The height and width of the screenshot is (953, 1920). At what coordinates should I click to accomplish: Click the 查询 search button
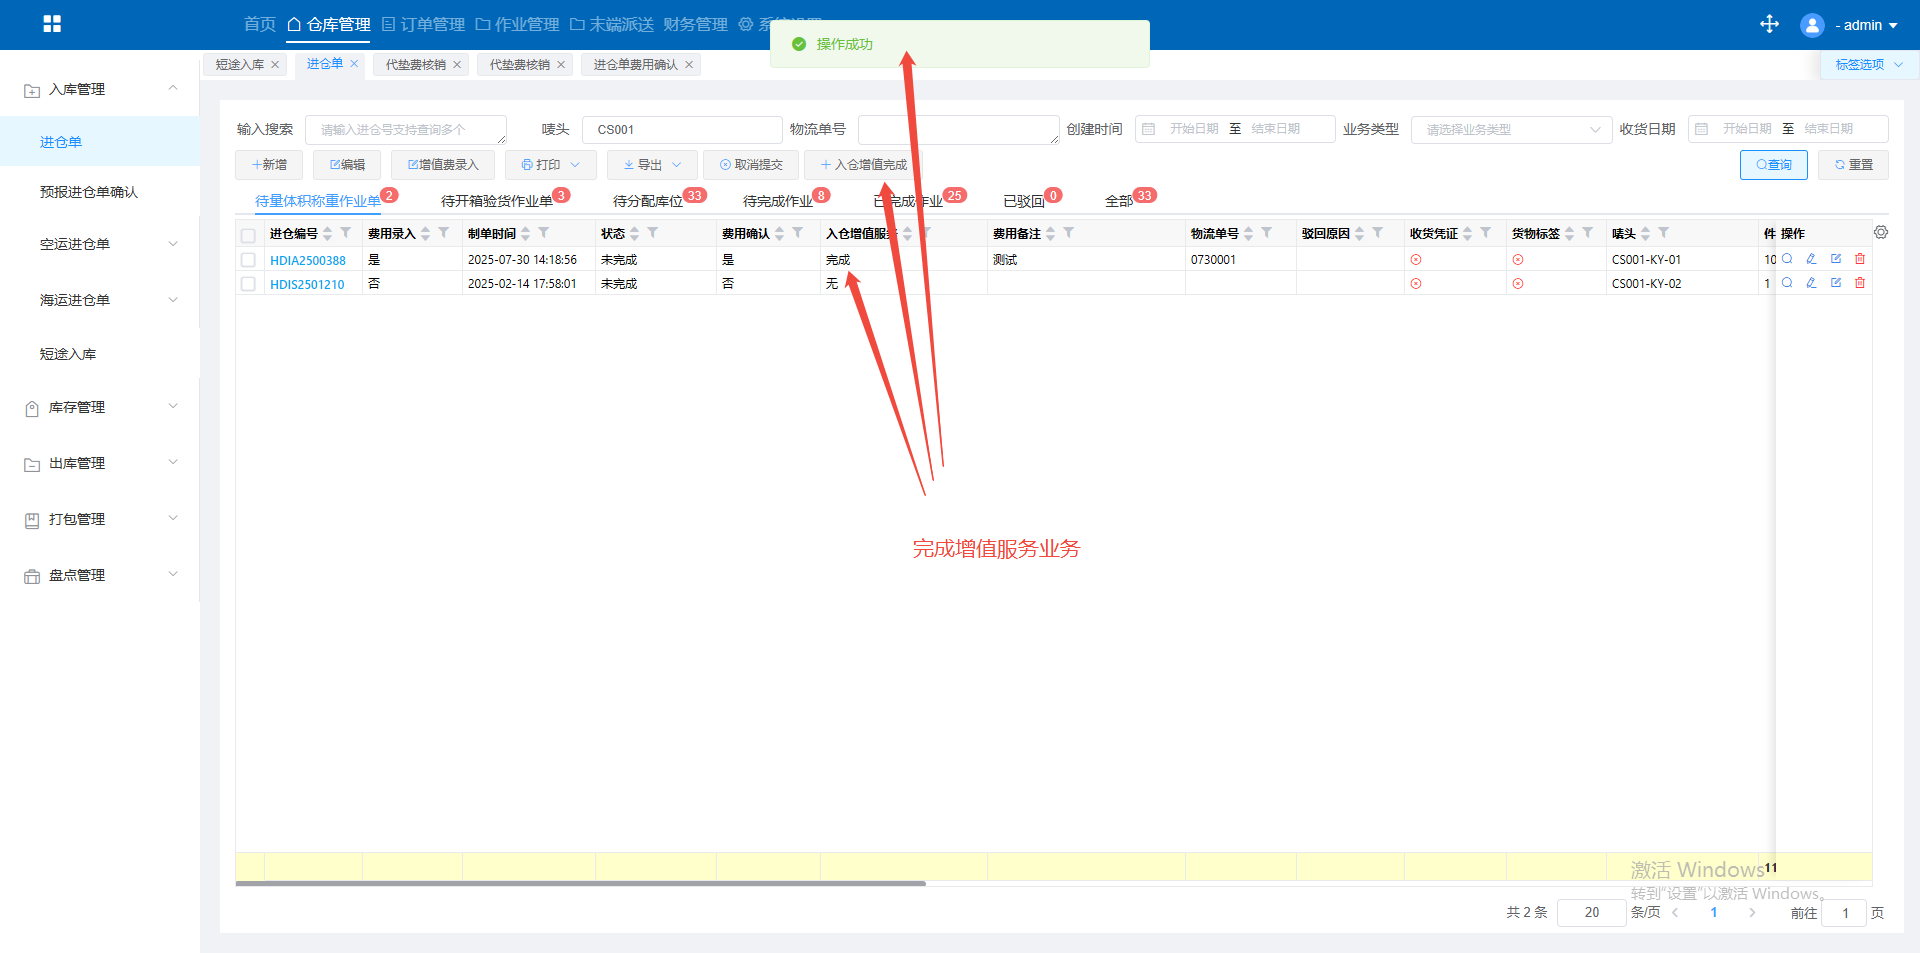coord(1773,165)
